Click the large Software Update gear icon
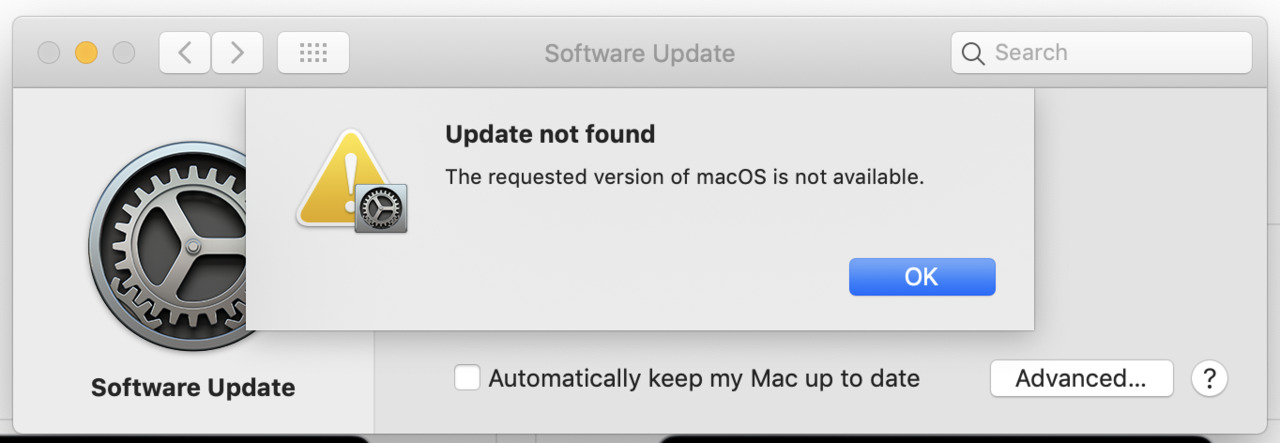The height and width of the screenshot is (443, 1280). tap(168, 247)
